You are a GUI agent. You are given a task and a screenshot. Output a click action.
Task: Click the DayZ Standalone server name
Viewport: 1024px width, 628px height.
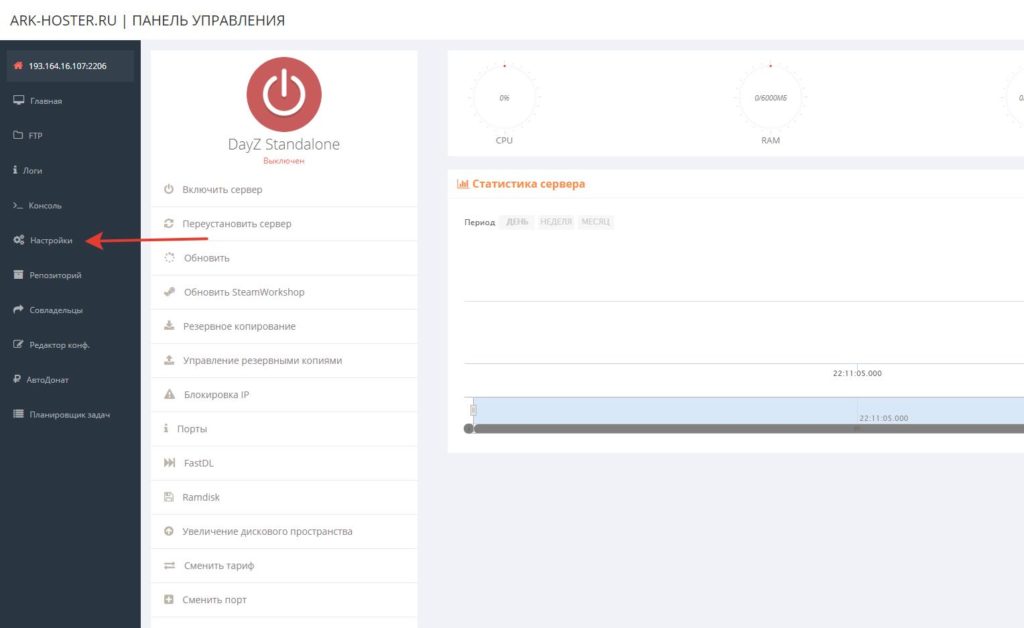283,144
